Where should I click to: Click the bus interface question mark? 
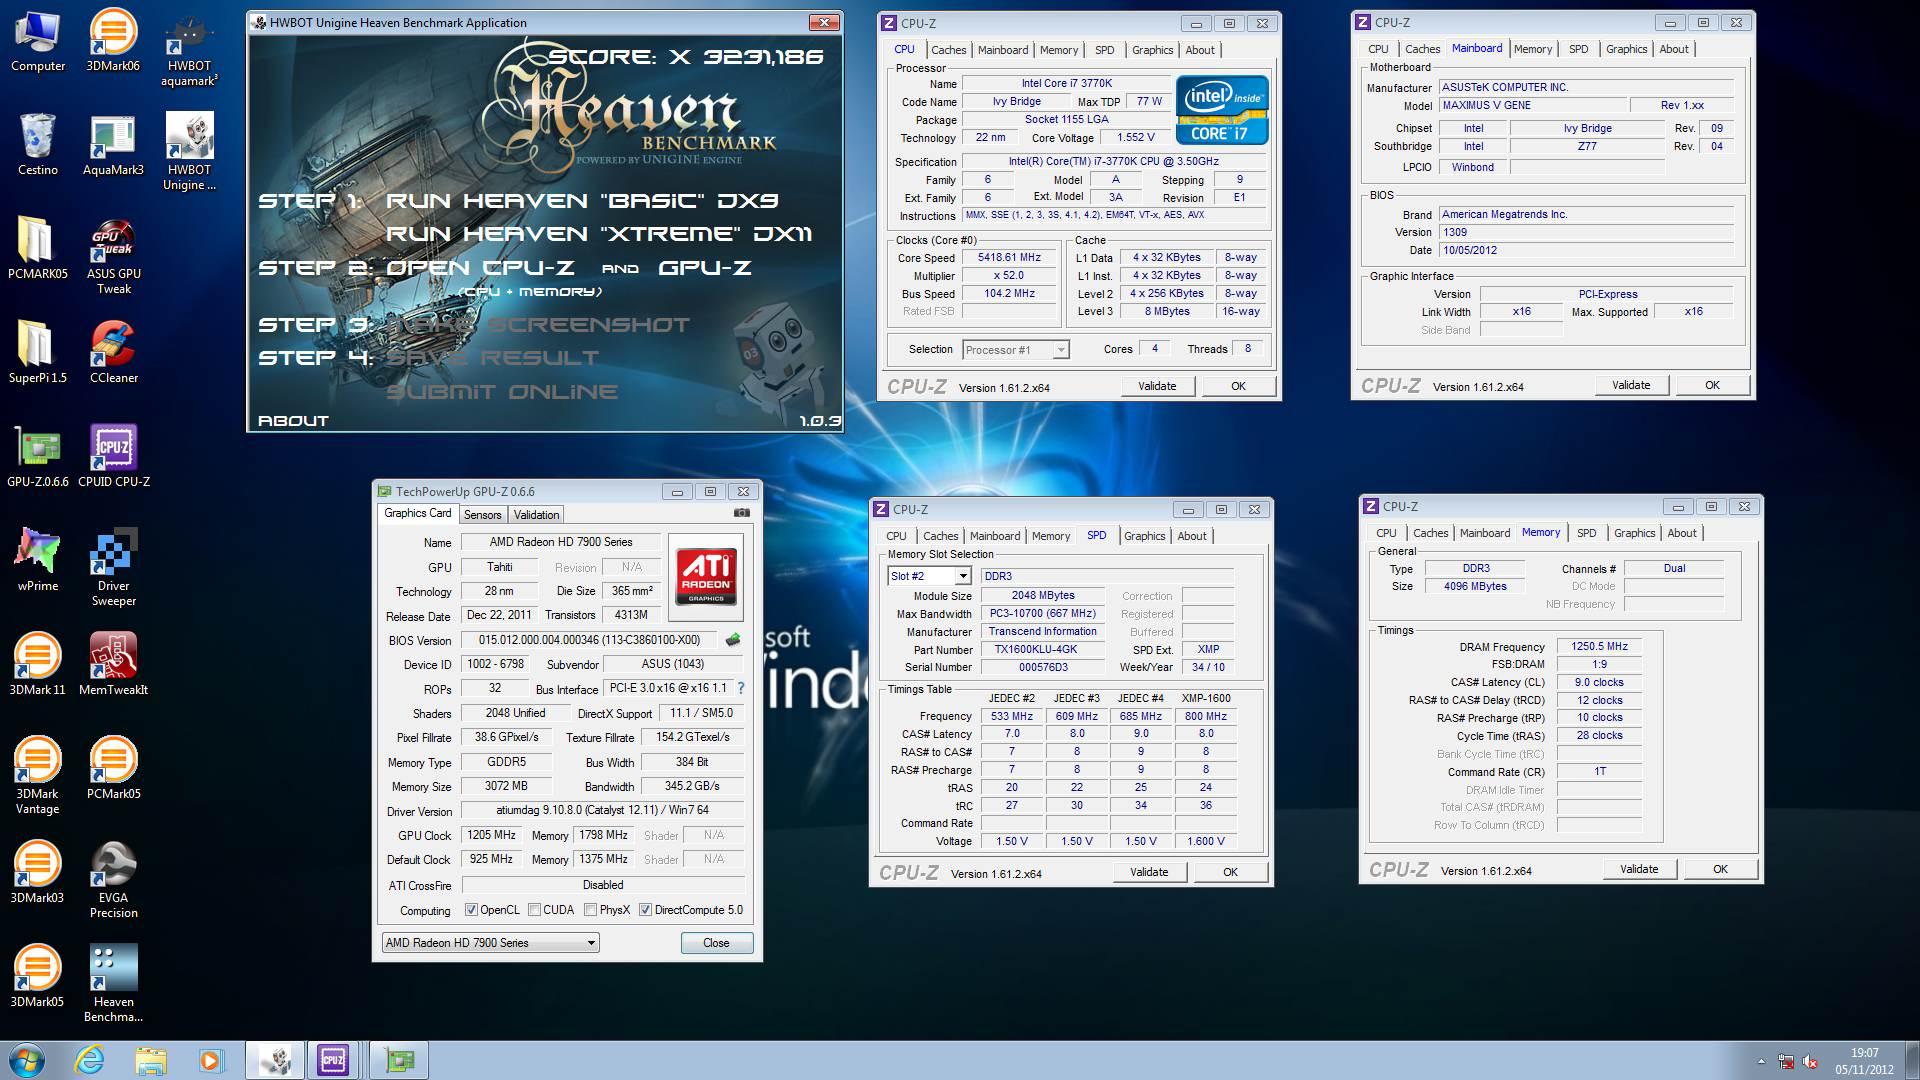(x=741, y=688)
